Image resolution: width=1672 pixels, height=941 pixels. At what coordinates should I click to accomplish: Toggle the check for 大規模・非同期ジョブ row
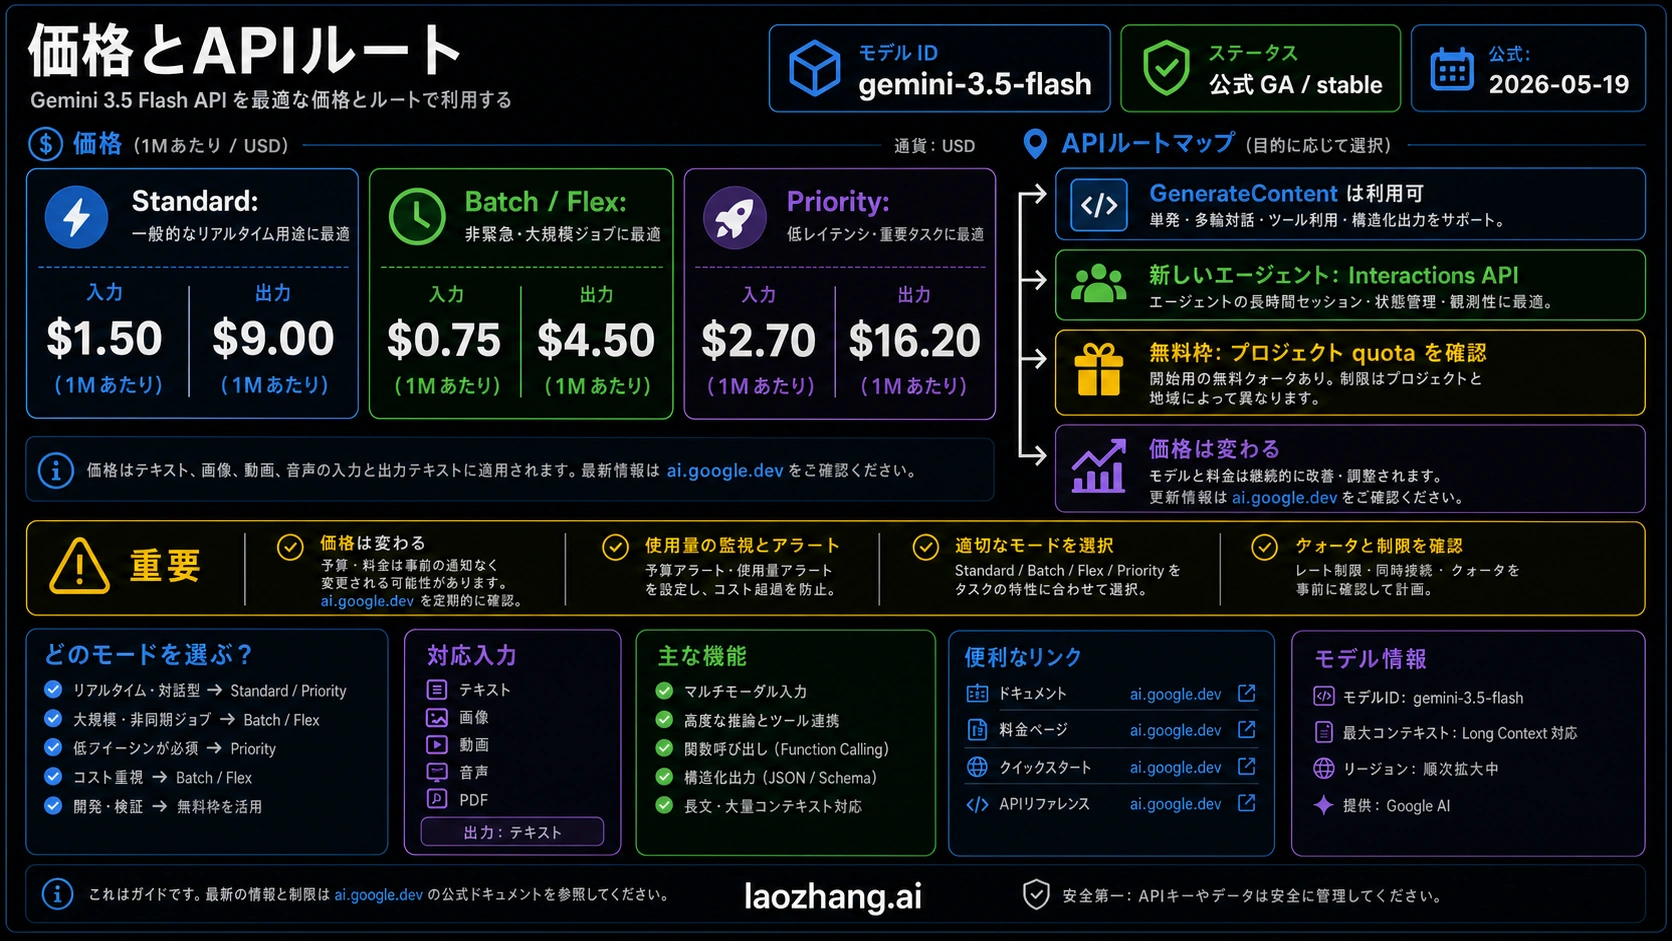[x=53, y=718]
